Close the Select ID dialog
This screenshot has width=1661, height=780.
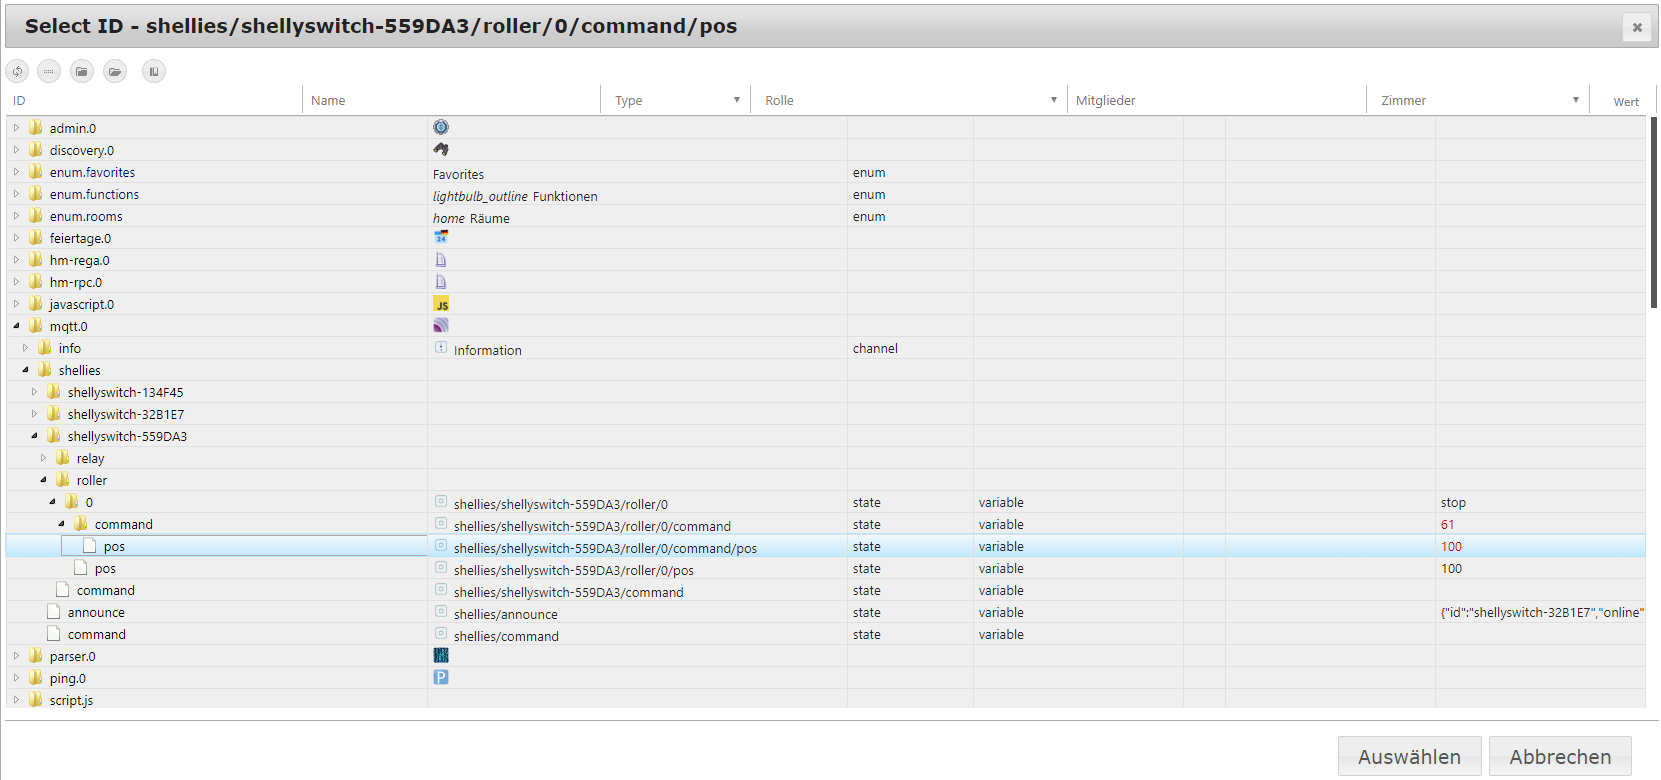(1637, 27)
